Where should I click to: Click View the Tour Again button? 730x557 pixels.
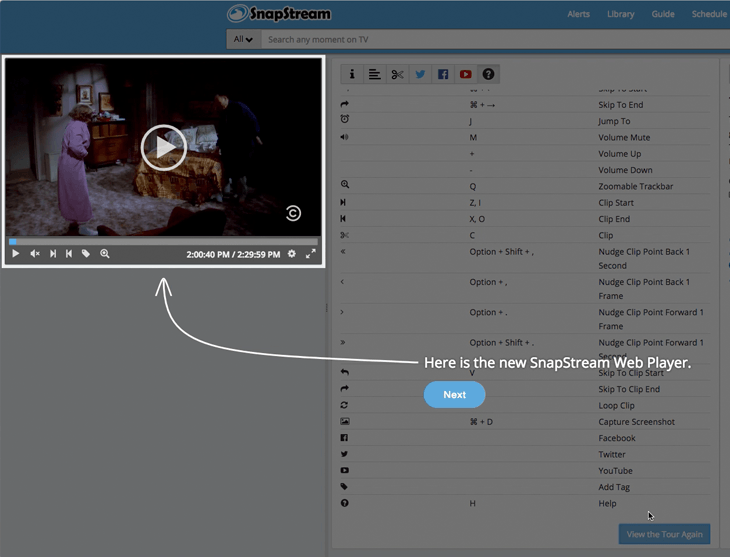(664, 534)
